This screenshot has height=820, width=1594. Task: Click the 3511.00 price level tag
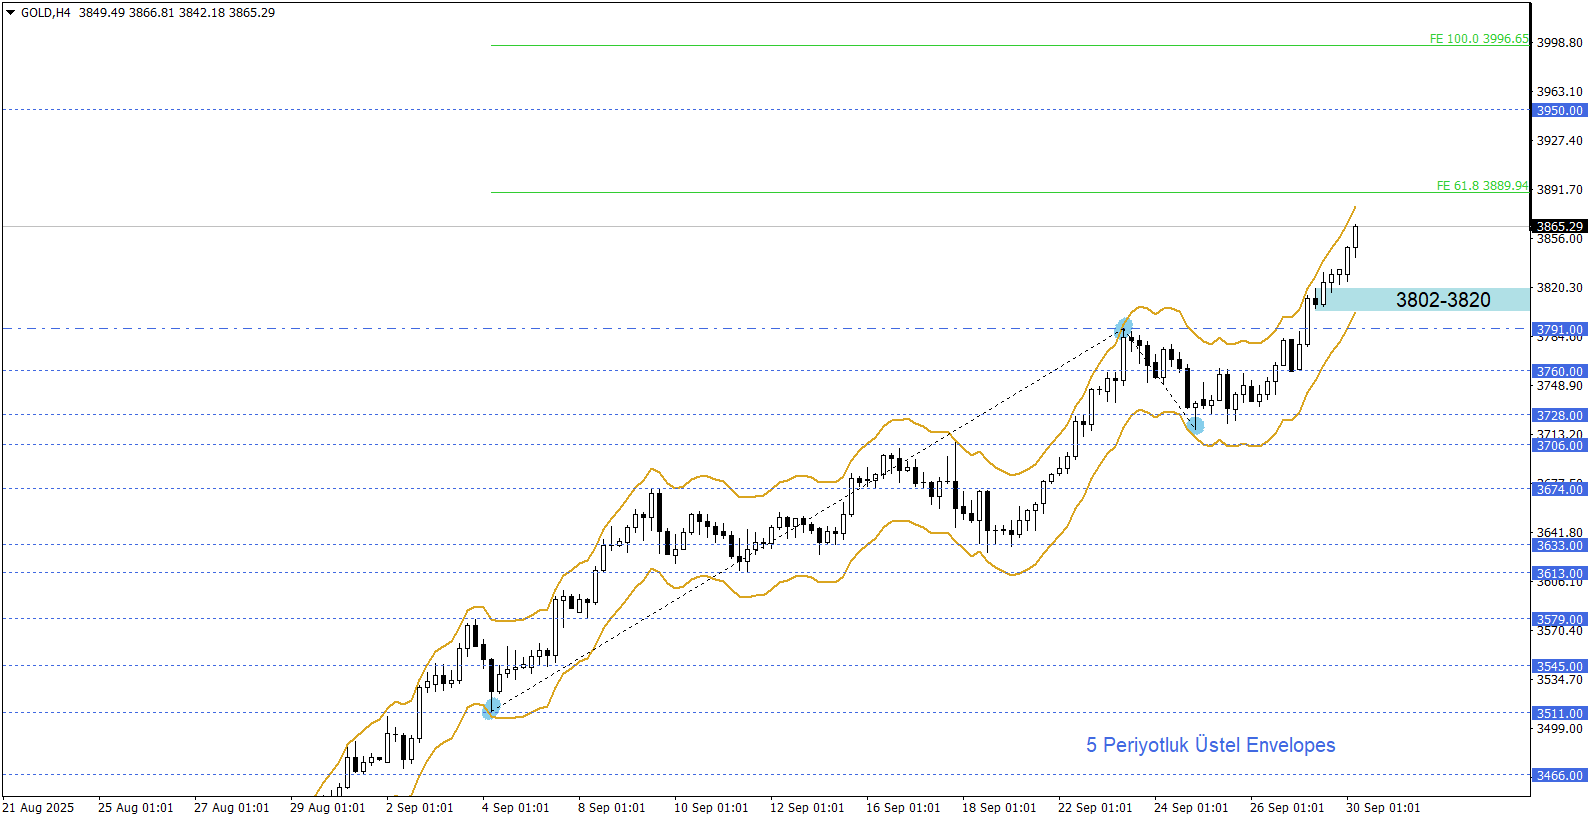coord(1559,713)
